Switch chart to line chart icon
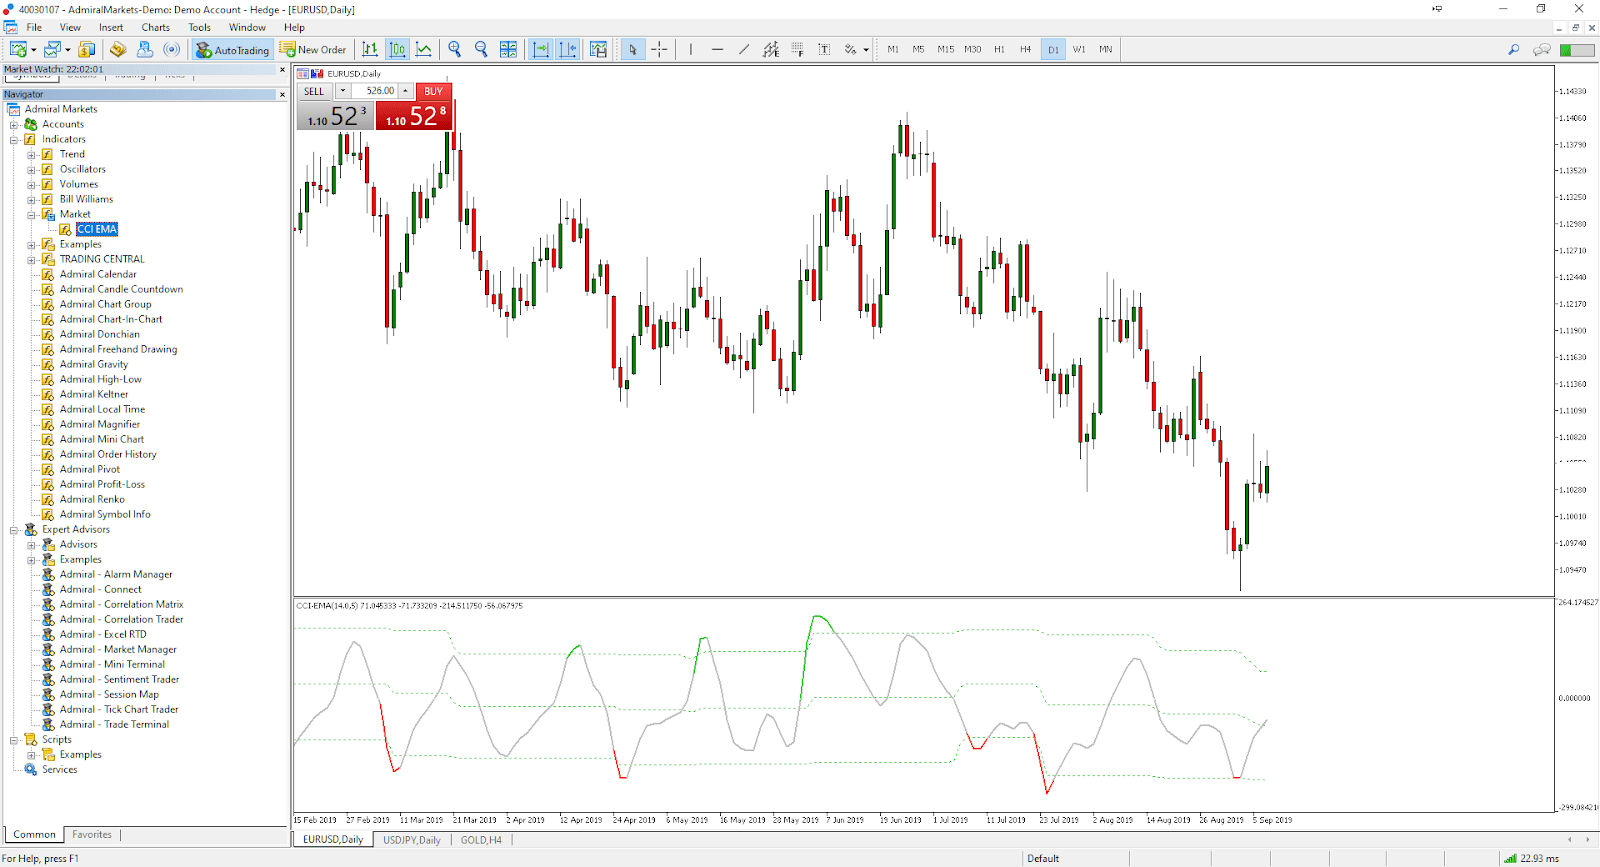 point(424,49)
